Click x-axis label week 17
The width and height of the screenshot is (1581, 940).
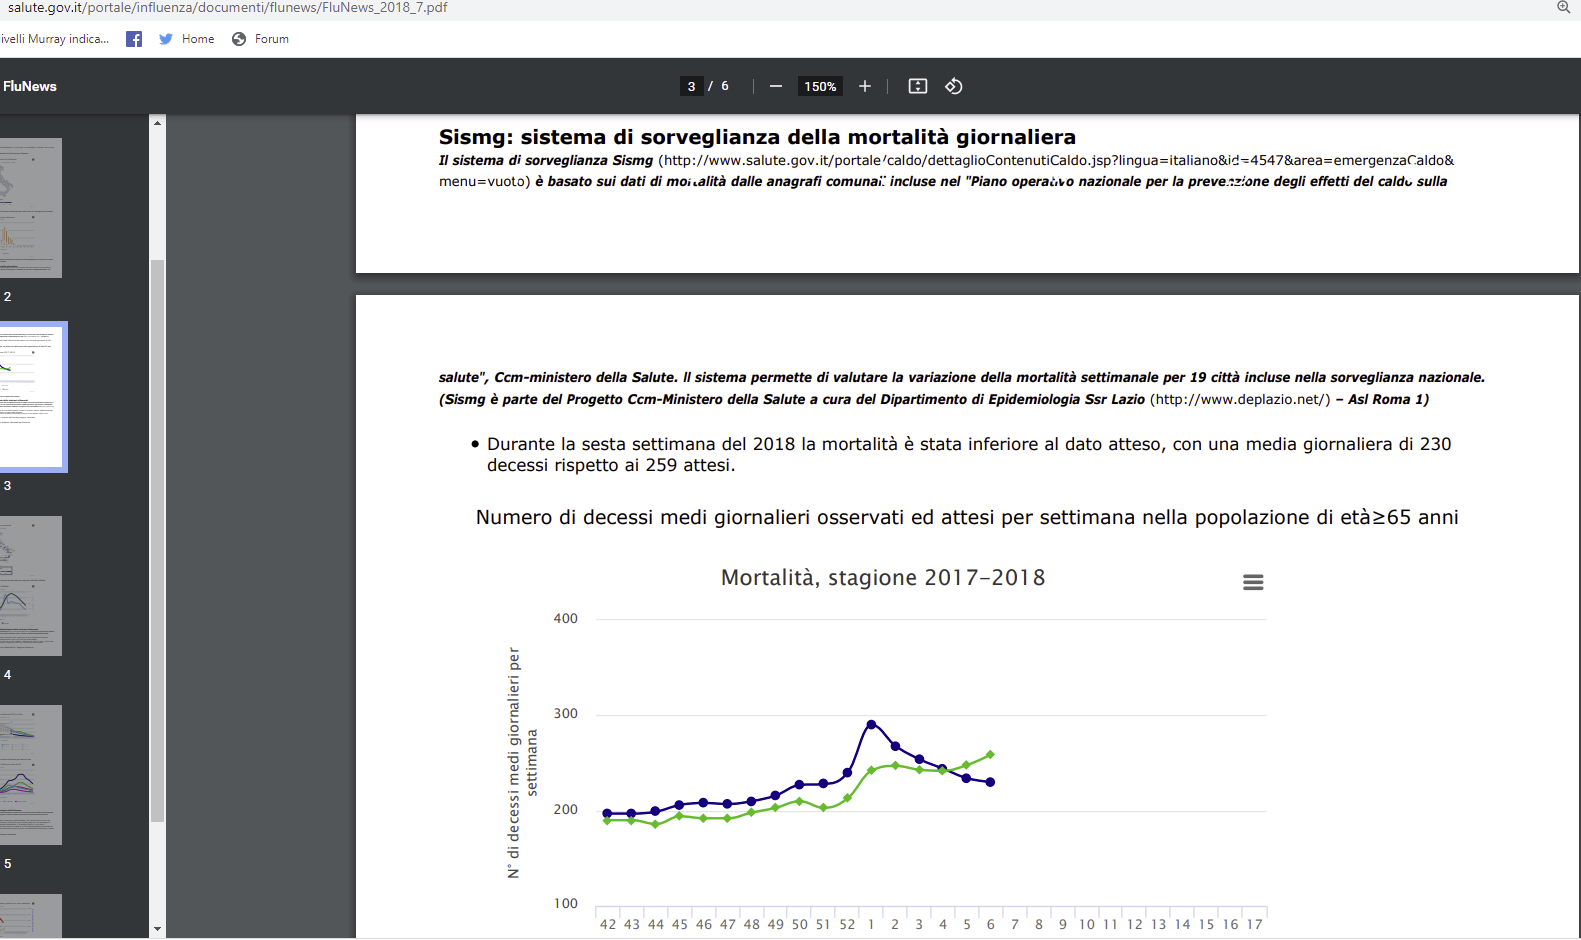pyautogui.click(x=1254, y=925)
